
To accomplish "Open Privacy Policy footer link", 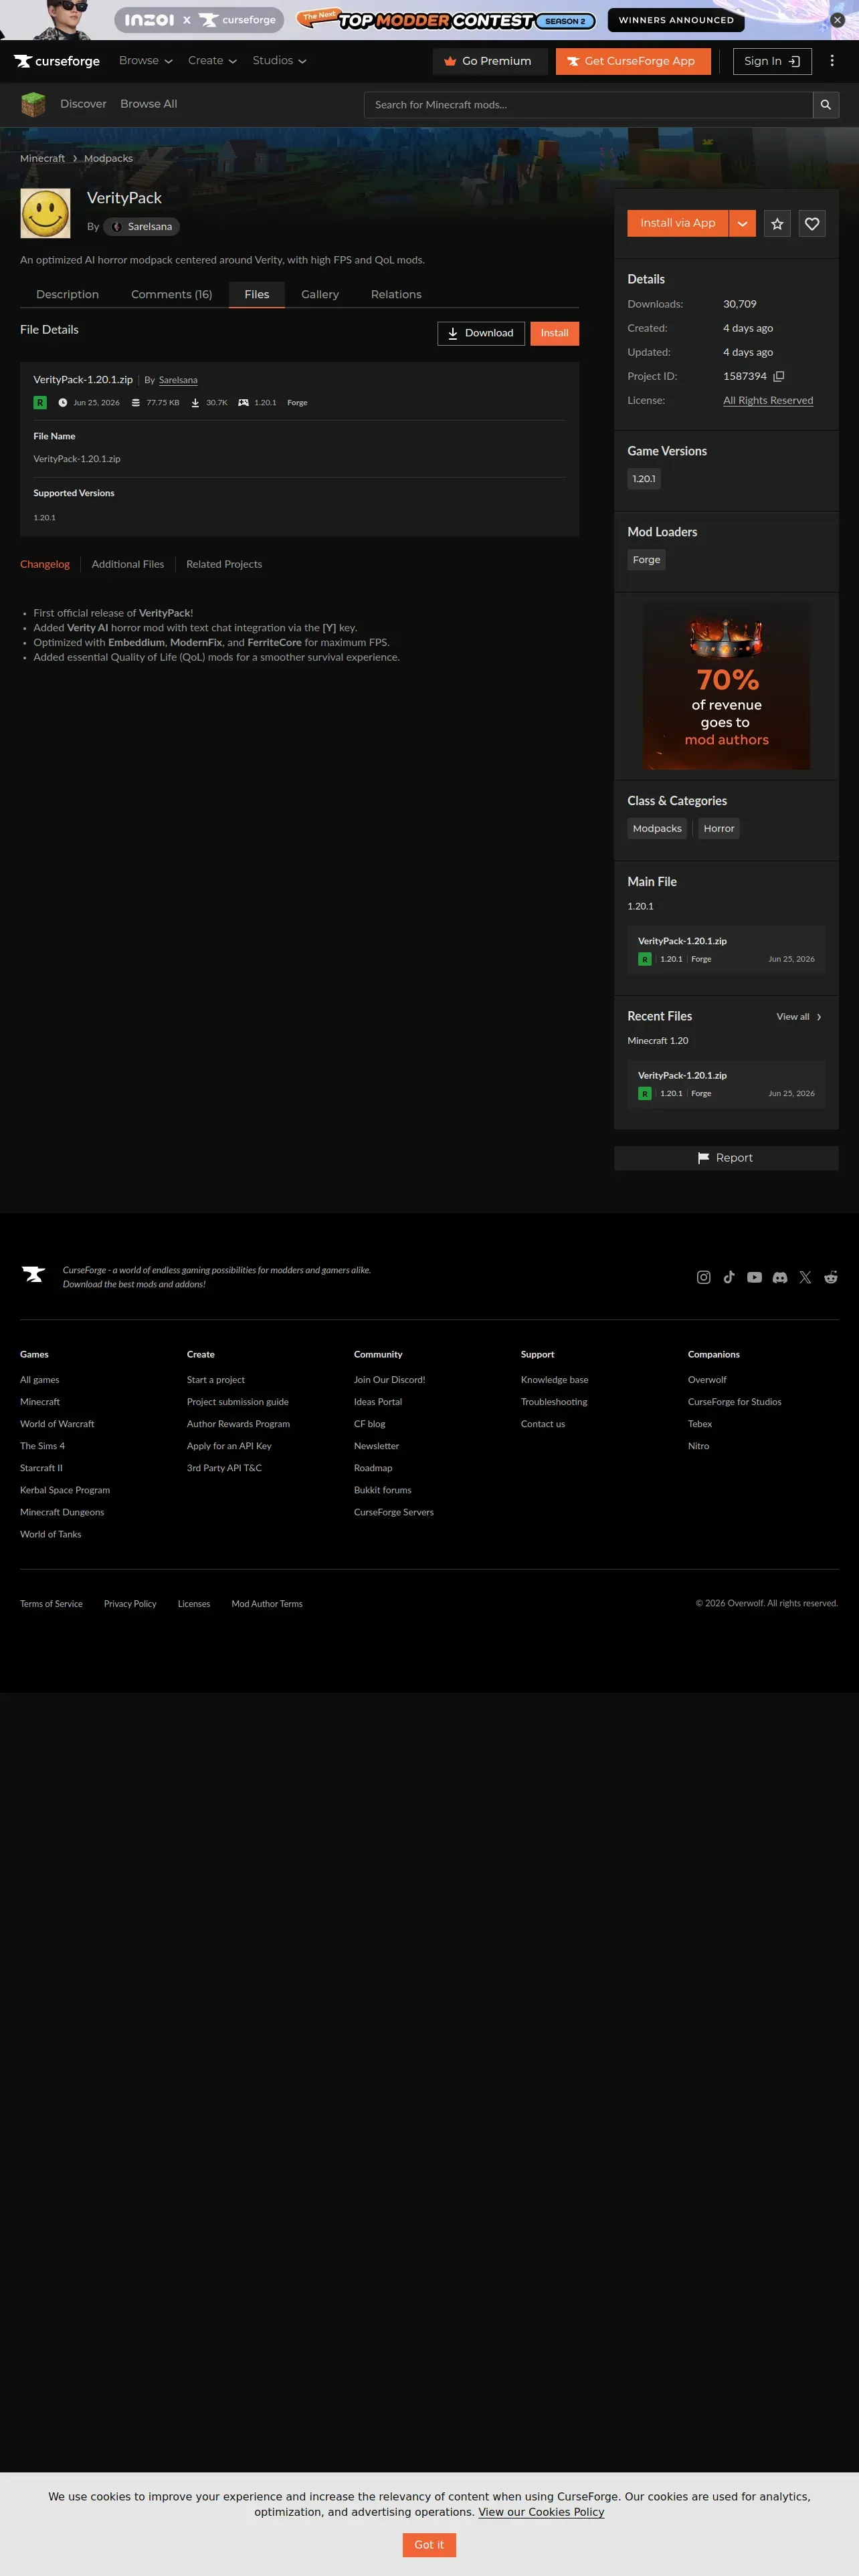I will coord(130,1604).
